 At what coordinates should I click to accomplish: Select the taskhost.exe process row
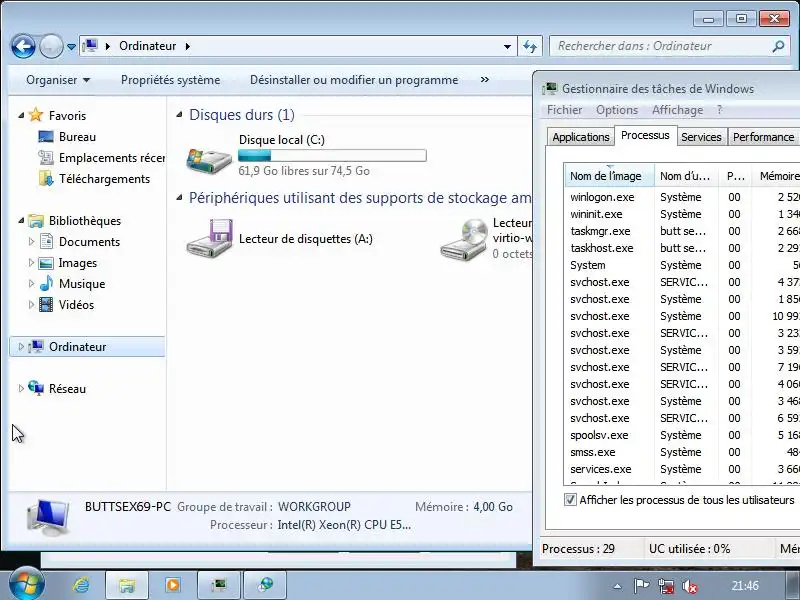pos(682,248)
